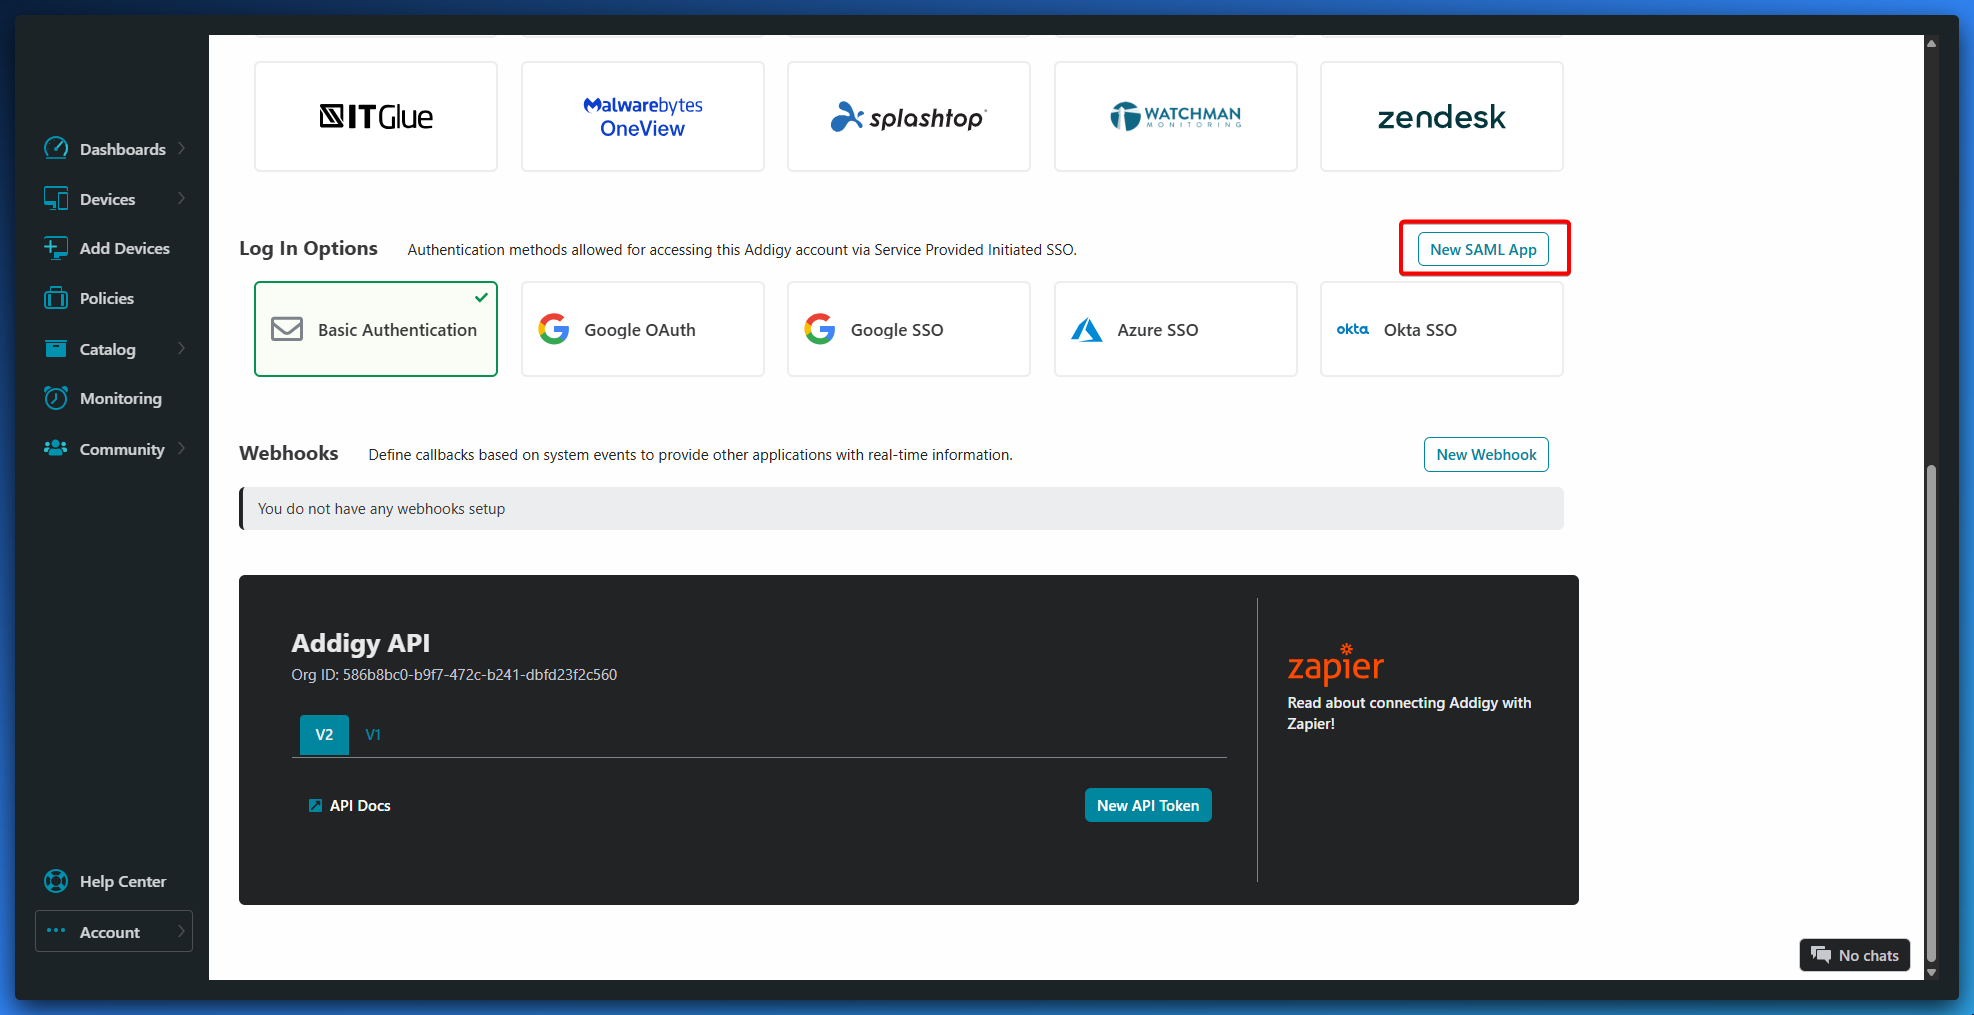Open the Malwarebytes OneView integration card
This screenshot has width=1974, height=1015.
click(643, 117)
